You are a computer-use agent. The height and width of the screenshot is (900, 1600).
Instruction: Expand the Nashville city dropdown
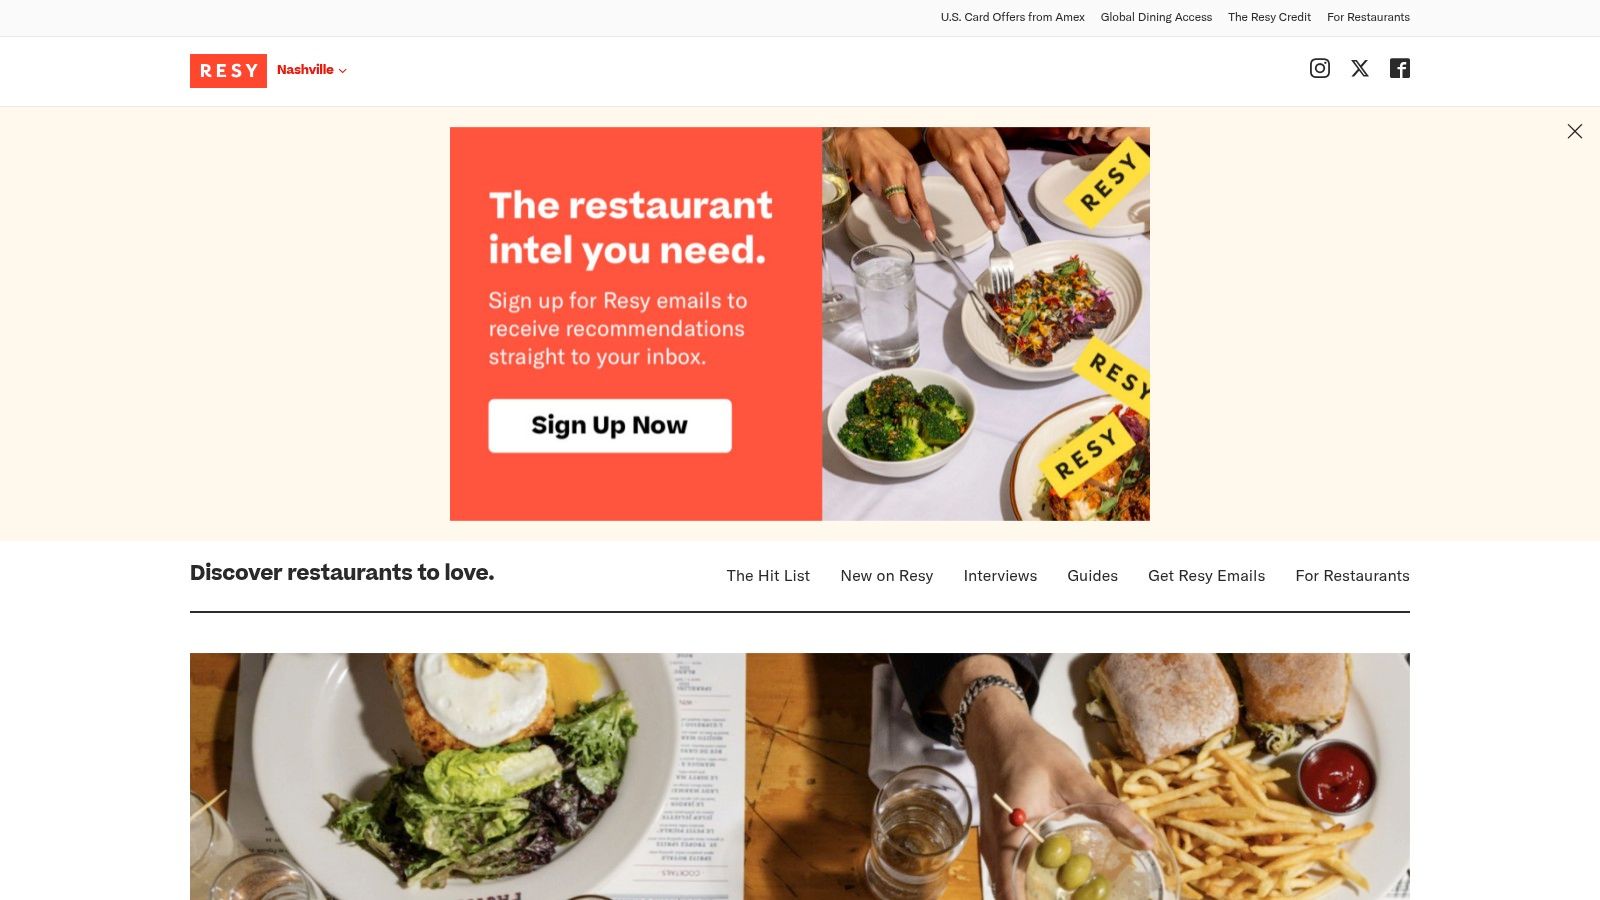tap(312, 70)
